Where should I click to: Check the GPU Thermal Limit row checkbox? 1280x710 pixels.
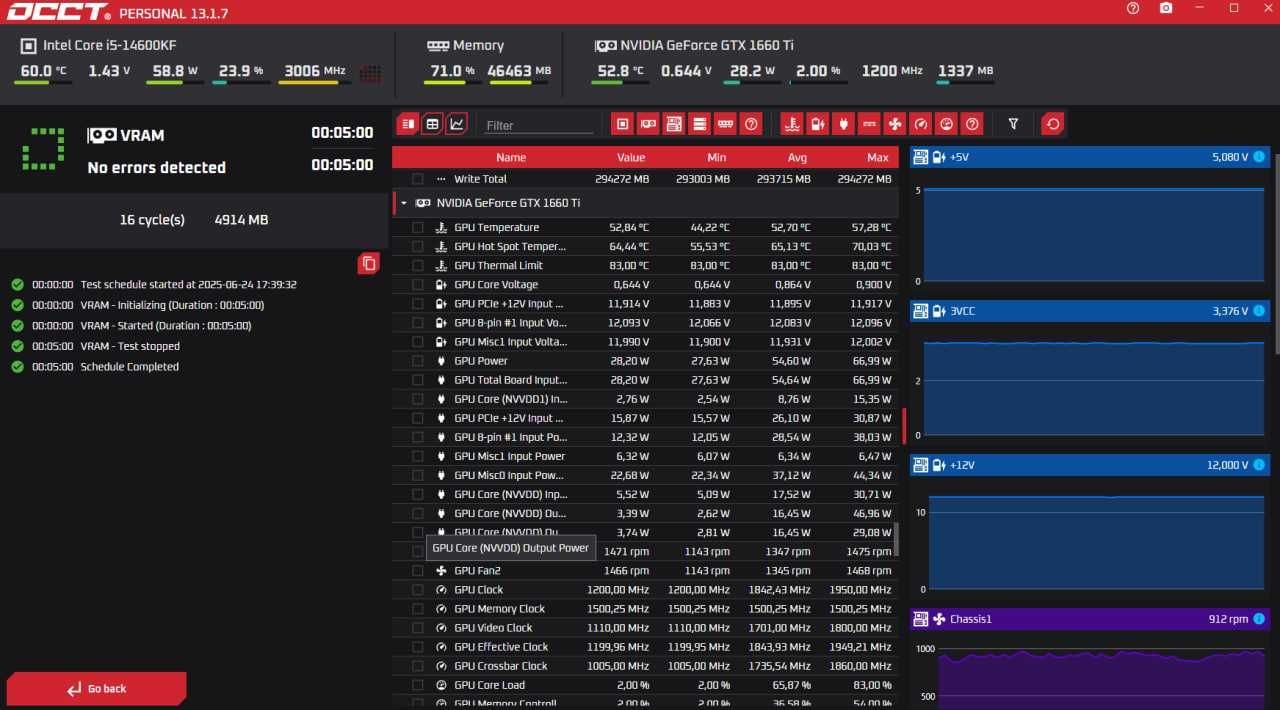click(x=417, y=266)
